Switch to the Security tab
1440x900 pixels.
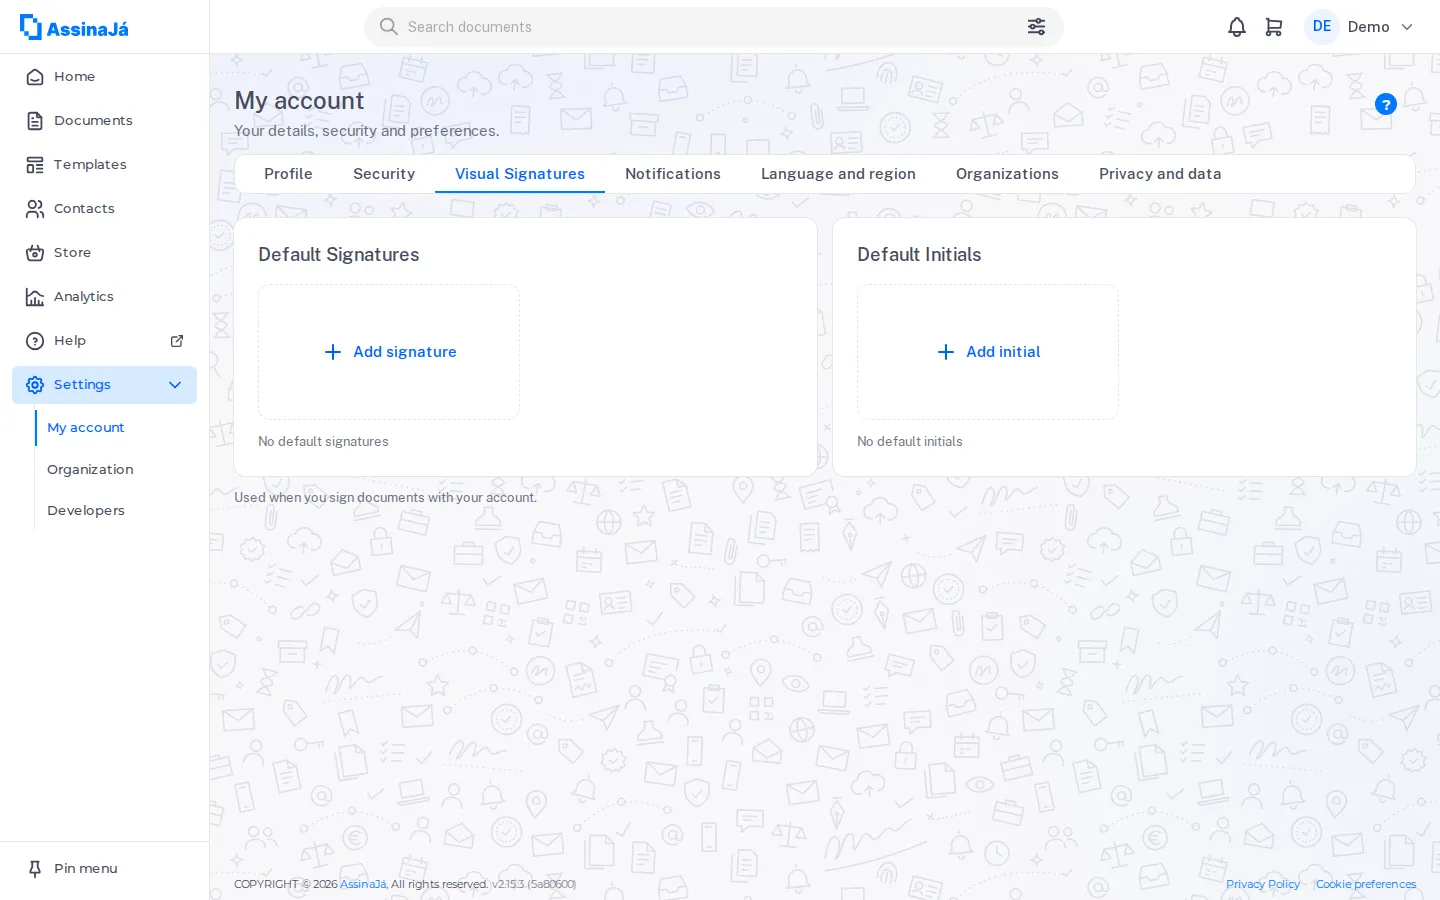tap(384, 174)
